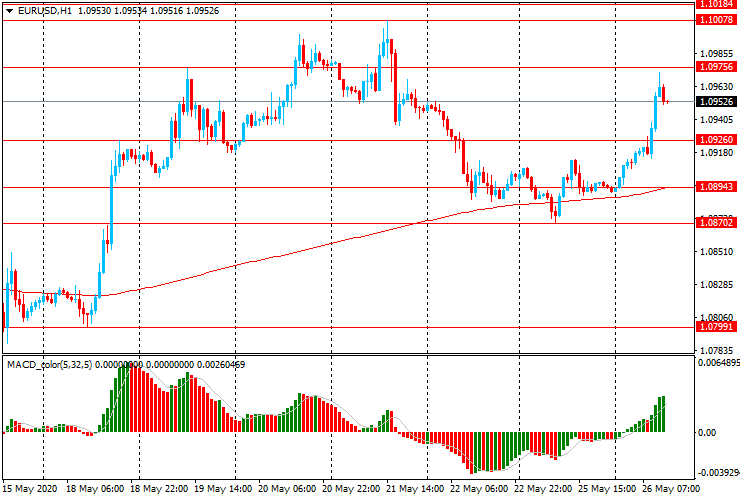Click the red 1.10078 price level label
740x500 pixels.
[716, 20]
